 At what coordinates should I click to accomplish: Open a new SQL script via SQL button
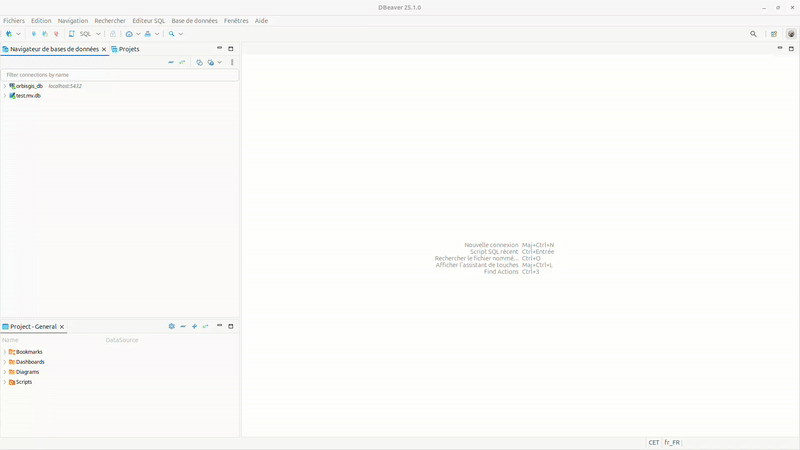pyautogui.click(x=81, y=34)
